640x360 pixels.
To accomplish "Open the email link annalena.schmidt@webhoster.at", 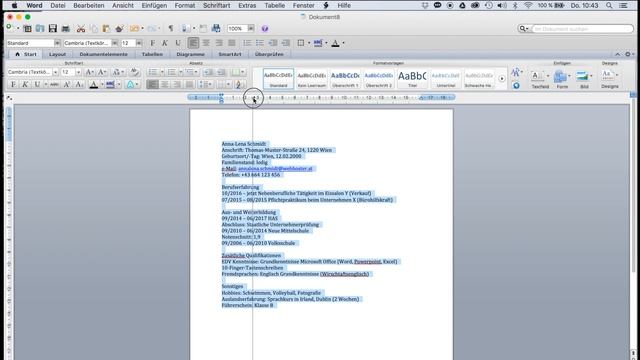I will (x=275, y=169).
